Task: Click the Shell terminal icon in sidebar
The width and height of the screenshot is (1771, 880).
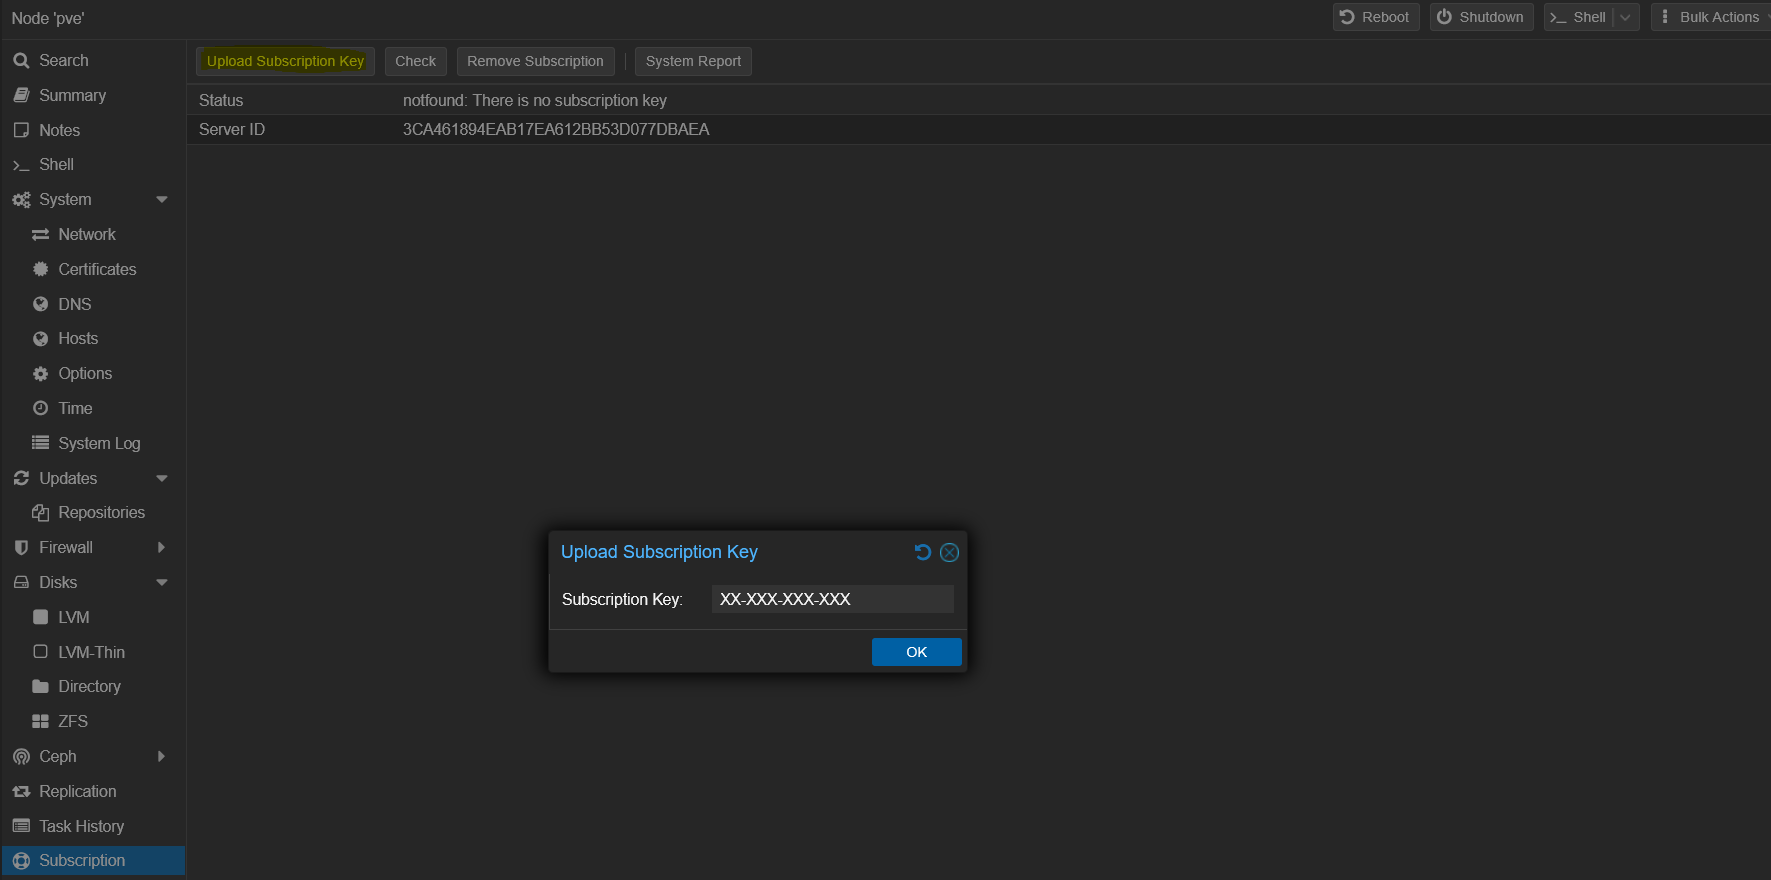Action: pyautogui.click(x=21, y=165)
